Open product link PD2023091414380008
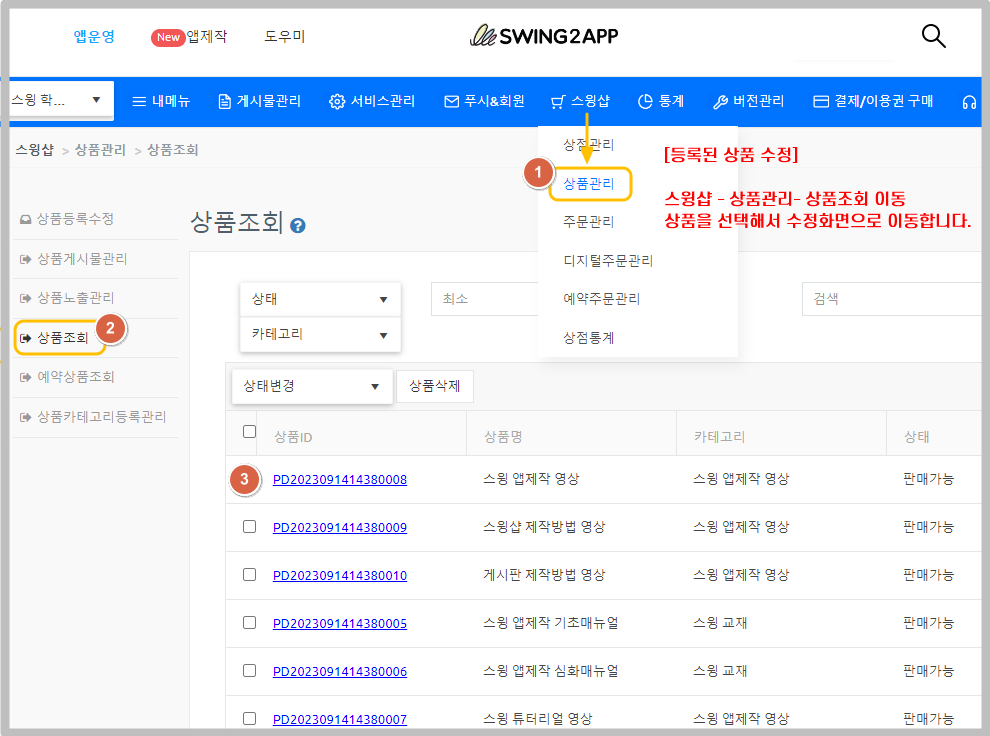Screen dimensions: 990x736 point(339,479)
